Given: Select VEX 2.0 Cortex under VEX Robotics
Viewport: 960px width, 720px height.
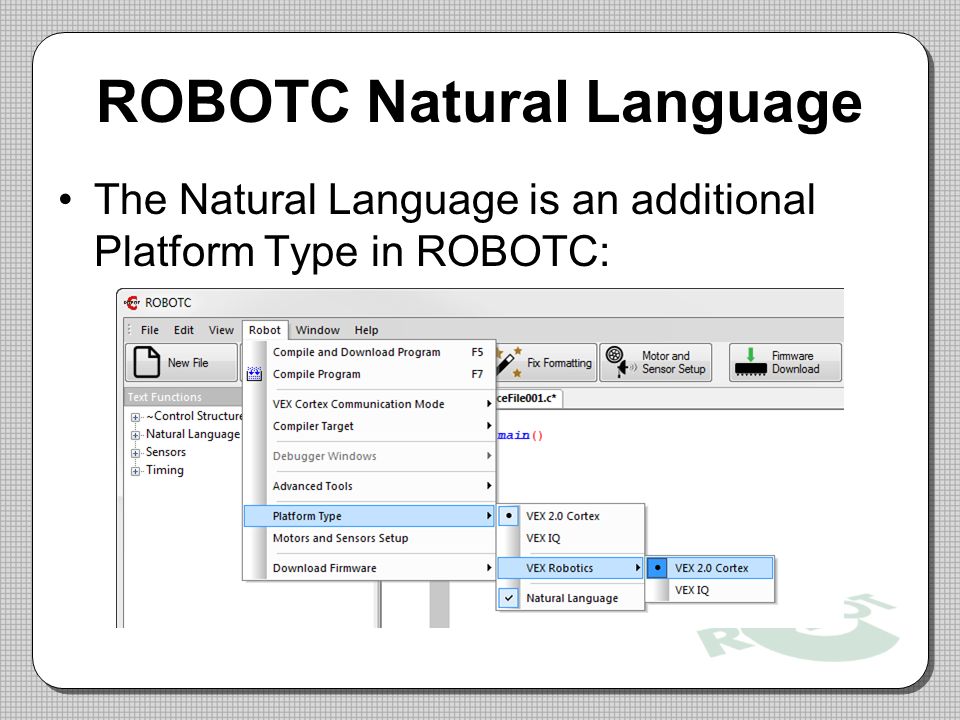Looking at the screenshot, I should coord(711,568).
